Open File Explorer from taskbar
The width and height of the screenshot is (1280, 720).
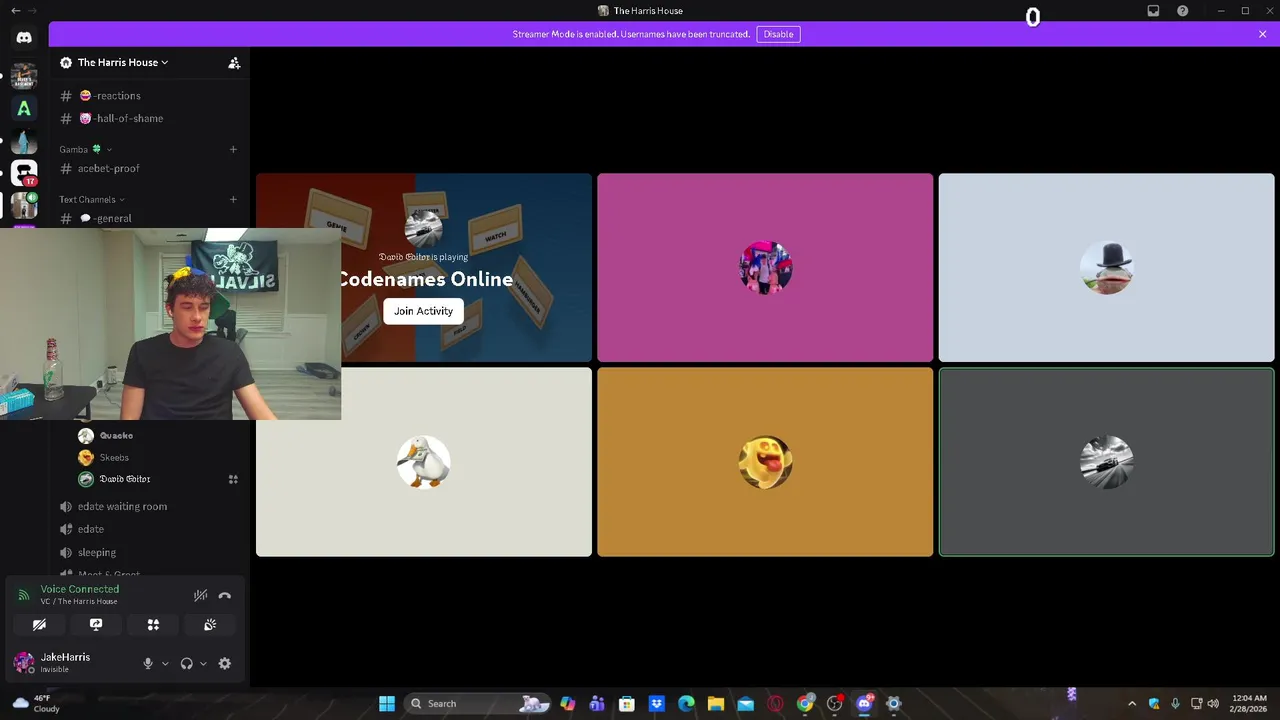(x=716, y=704)
